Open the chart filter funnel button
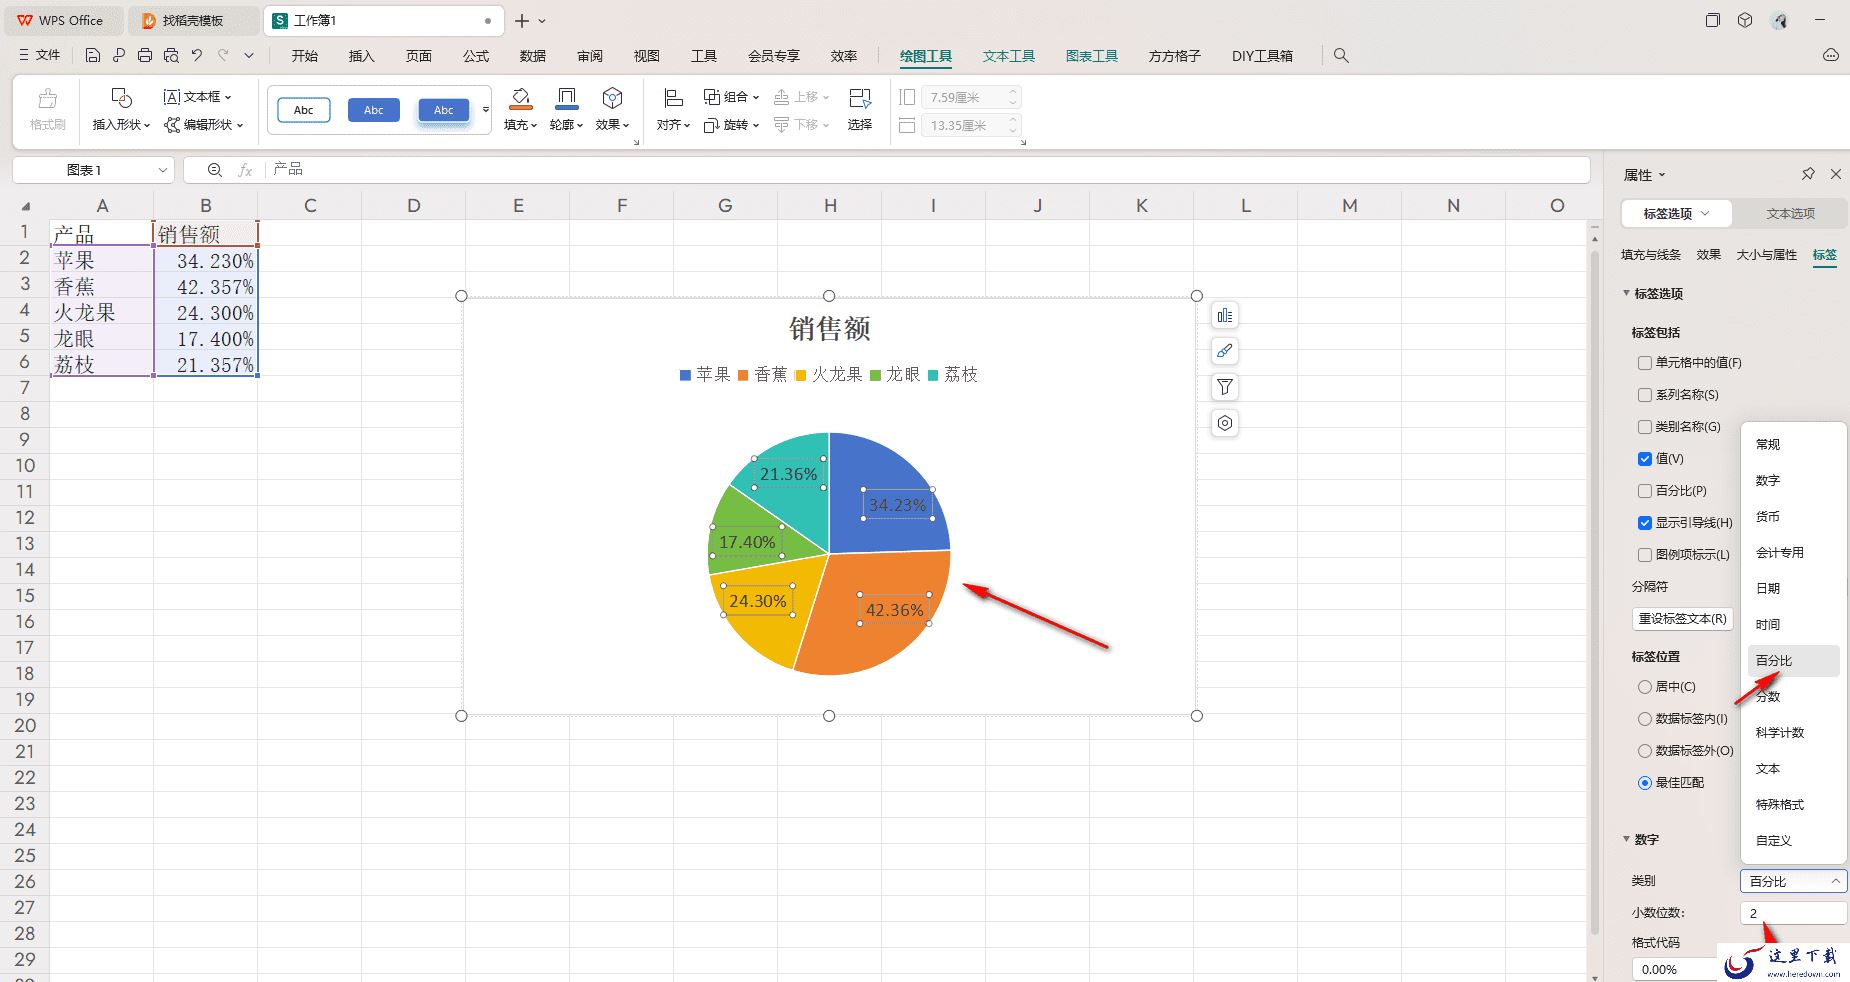This screenshot has width=1850, height=982. [x=1225, y=387]
